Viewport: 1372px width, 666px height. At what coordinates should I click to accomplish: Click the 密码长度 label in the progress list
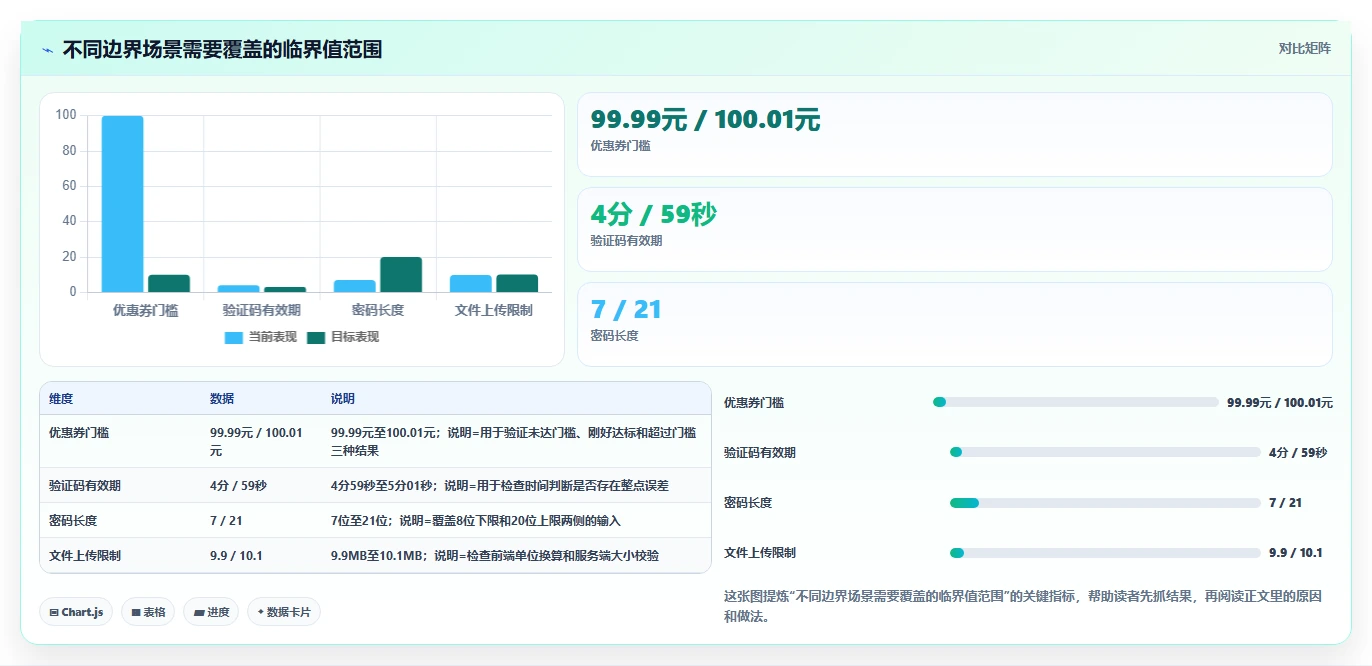click(748, 503)
